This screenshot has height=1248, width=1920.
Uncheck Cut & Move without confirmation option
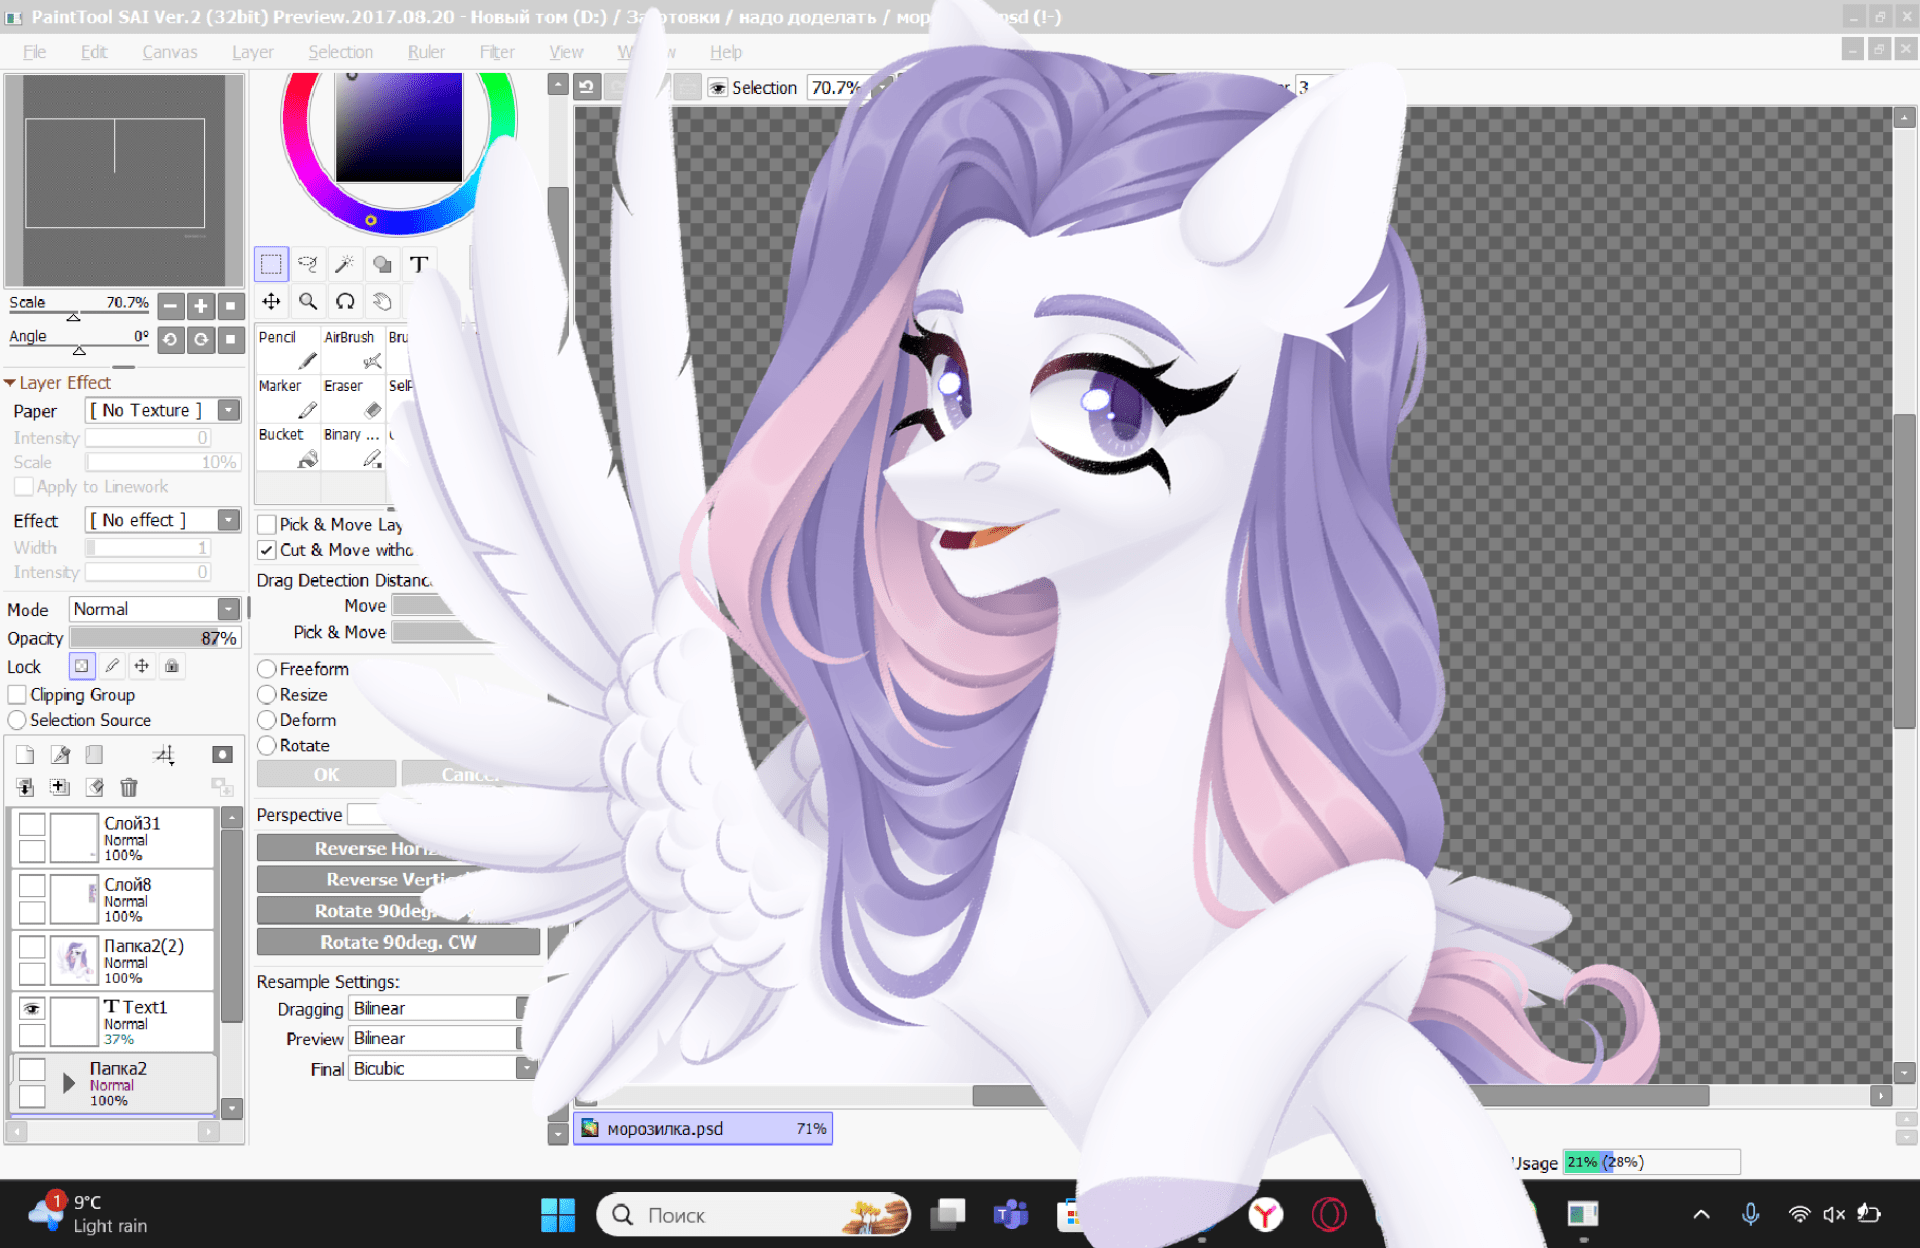pos(267,550)
